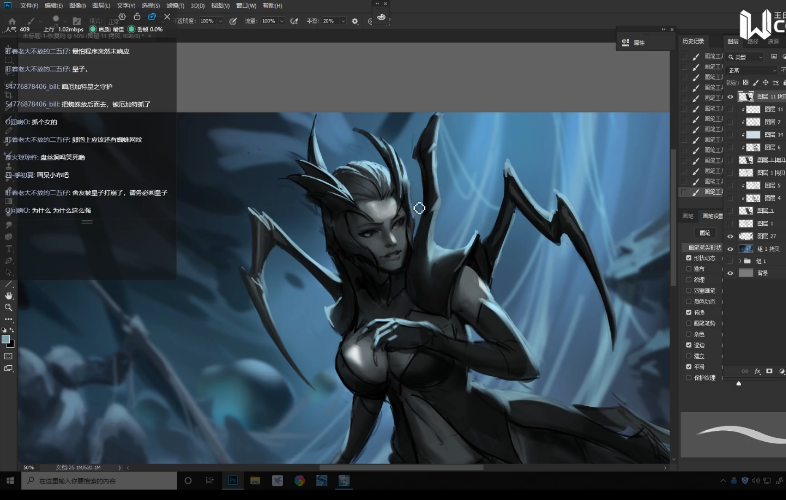Open the brush preset picker arrow

click(65, 21)
